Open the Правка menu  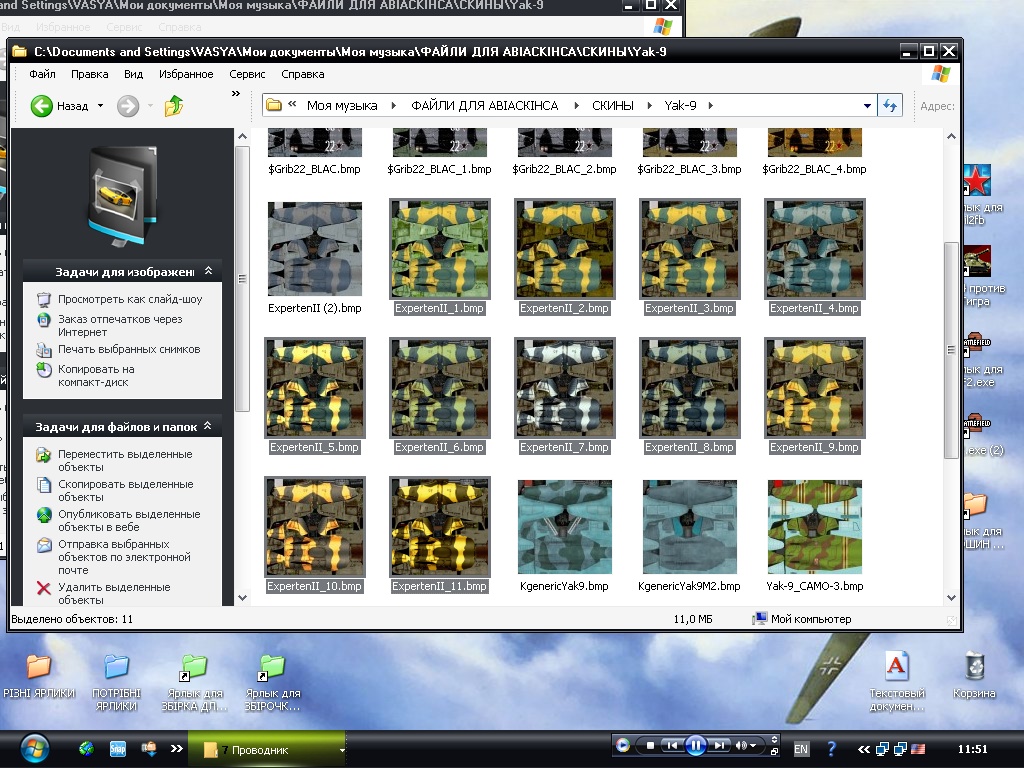tap(89, 74)
